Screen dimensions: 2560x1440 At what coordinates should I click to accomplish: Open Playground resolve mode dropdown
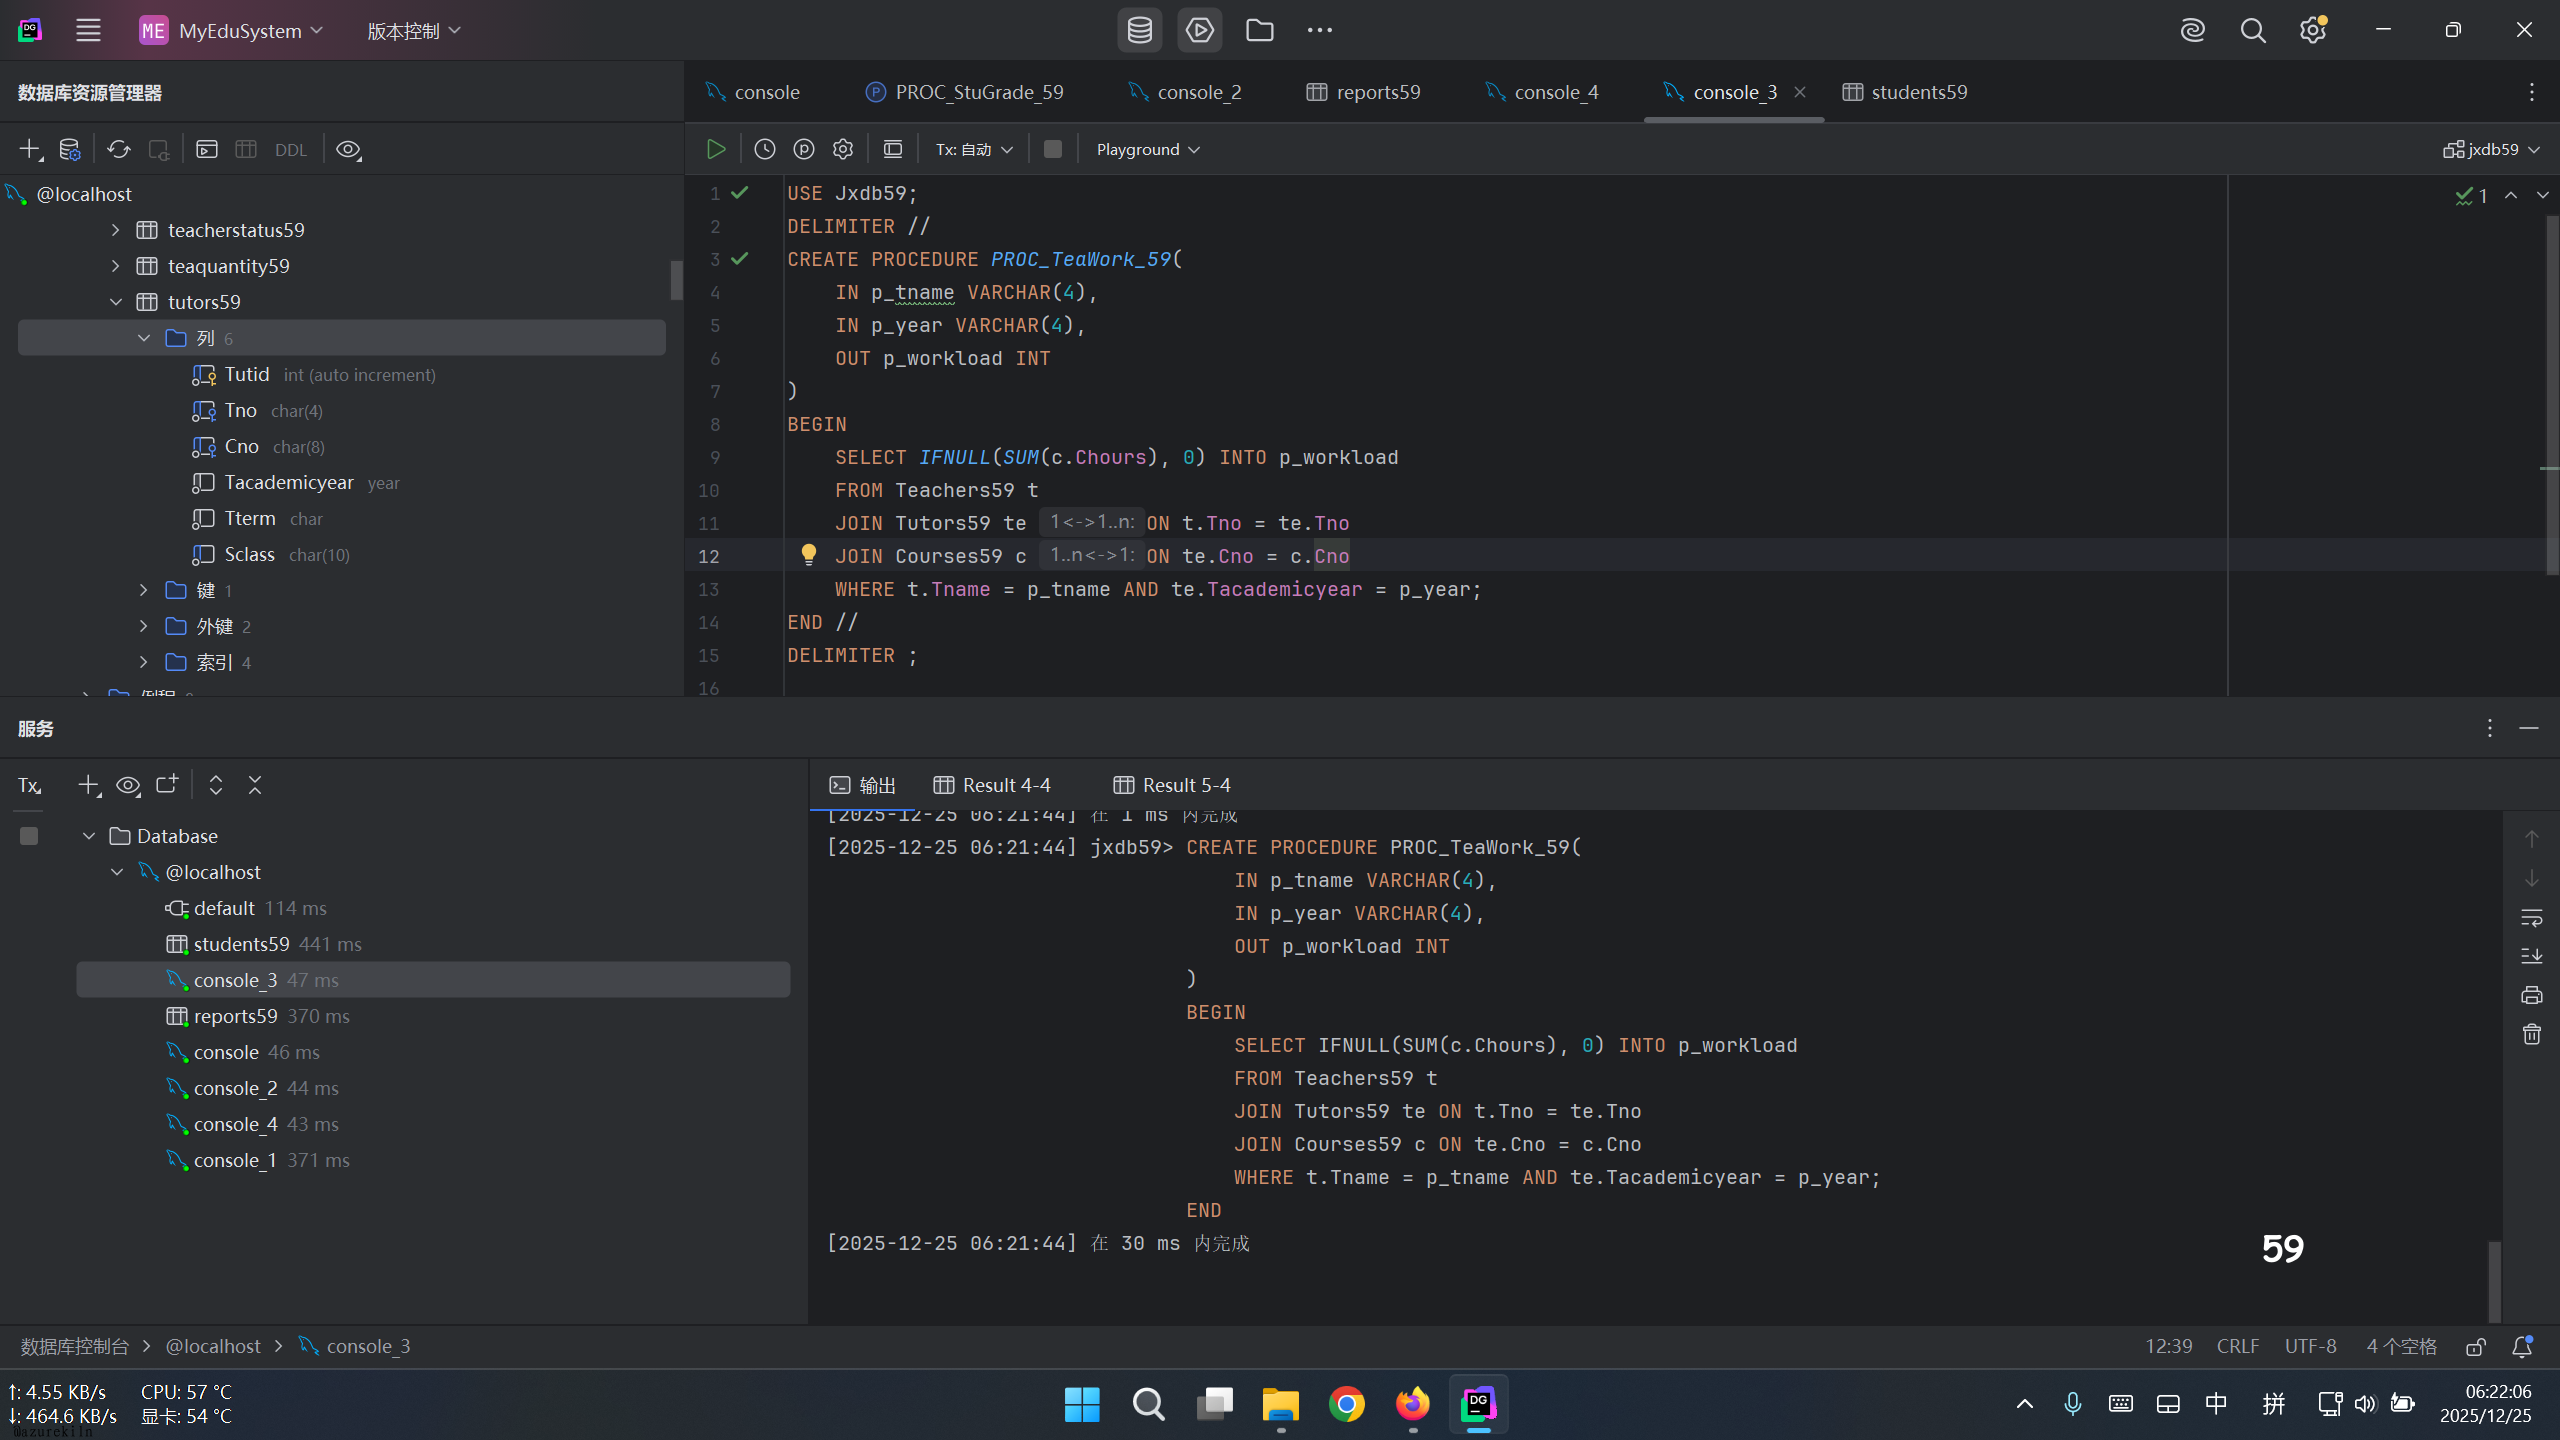pyautogui.click(x=1147, y=149)
